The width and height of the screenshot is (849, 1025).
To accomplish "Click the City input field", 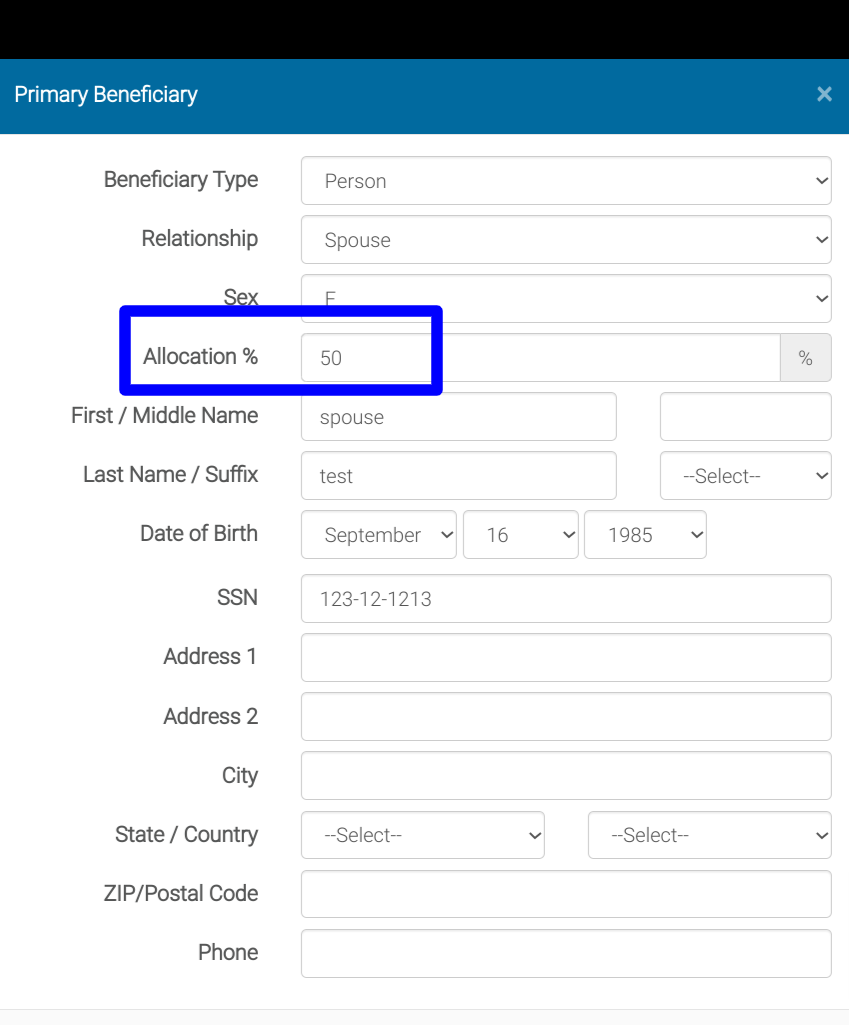I will point(565,776).
